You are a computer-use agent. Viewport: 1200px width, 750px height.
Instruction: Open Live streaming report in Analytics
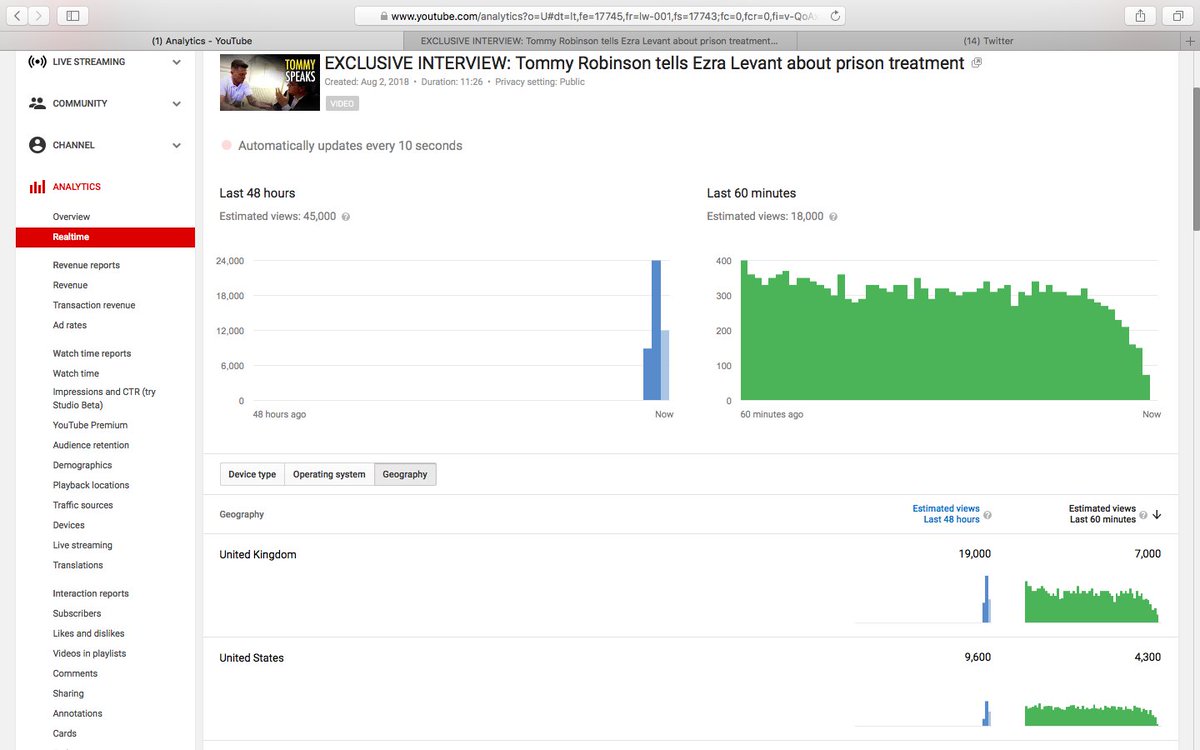point(82,545)
